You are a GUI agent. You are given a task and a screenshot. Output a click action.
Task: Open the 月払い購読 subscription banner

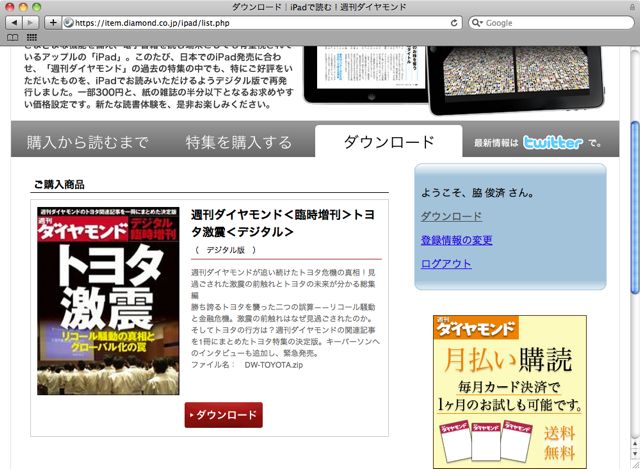[510, 392]
